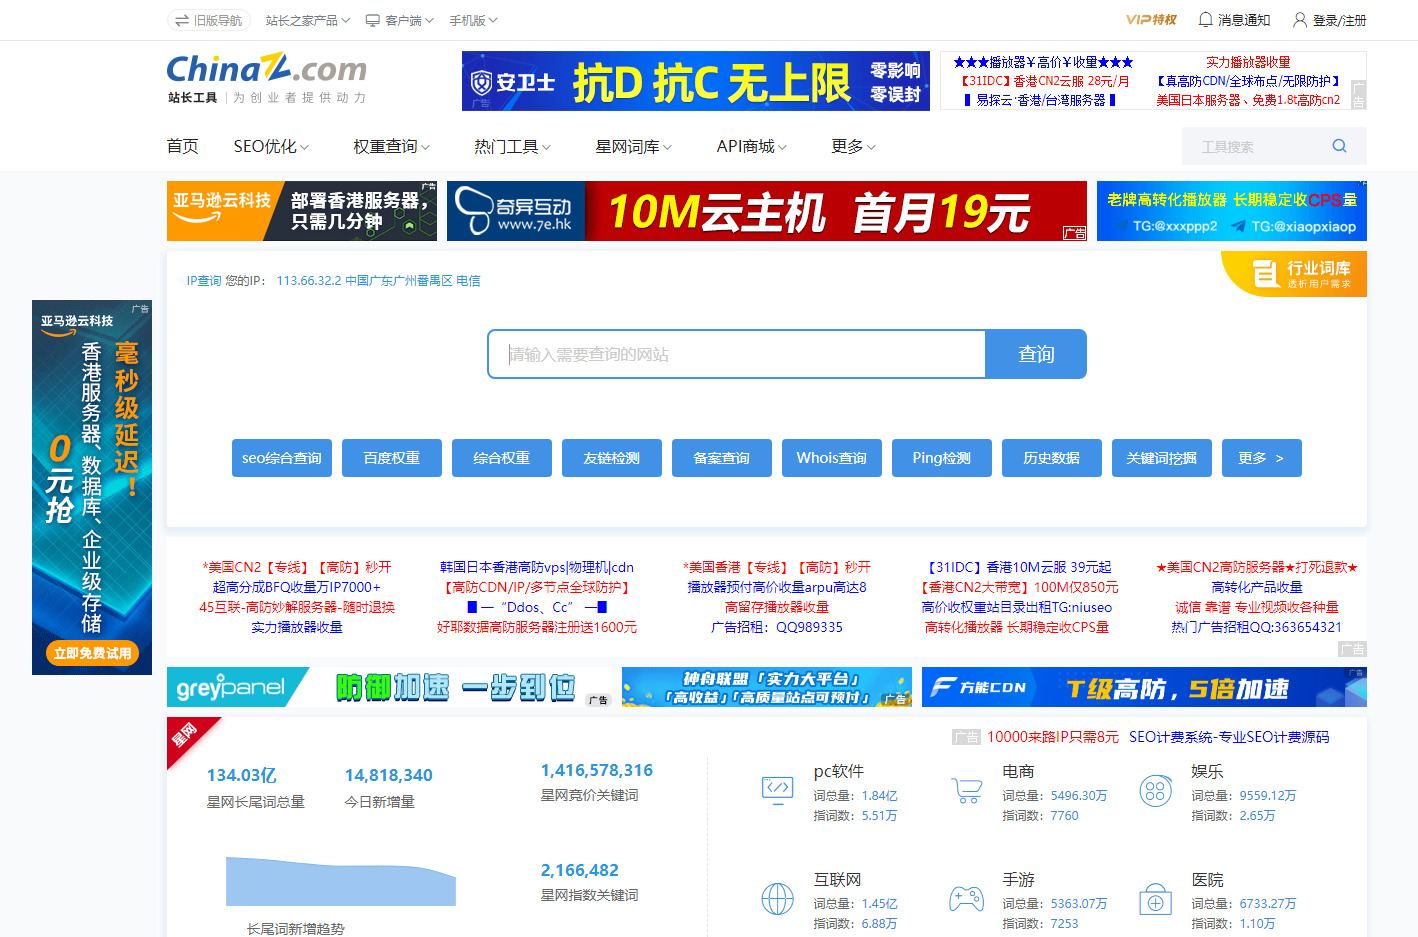Go to 首页 in navigation

pos(182,147)
